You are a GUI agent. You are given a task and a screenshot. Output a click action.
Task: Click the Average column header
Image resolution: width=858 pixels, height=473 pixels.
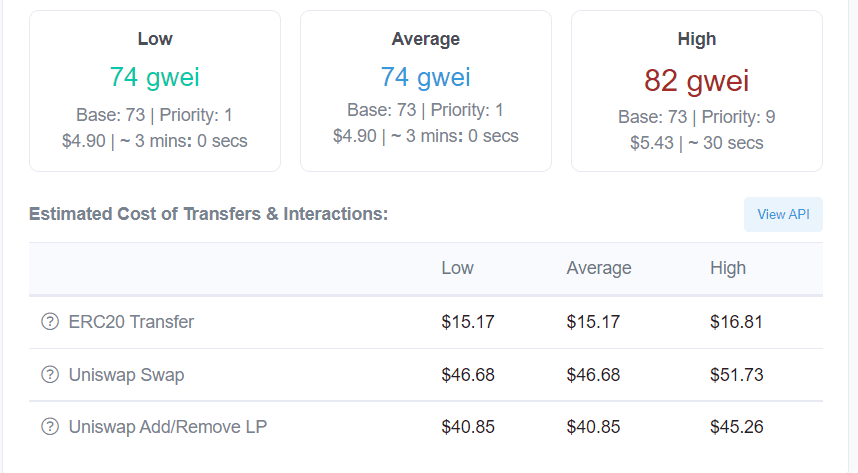tap(599, 268)
